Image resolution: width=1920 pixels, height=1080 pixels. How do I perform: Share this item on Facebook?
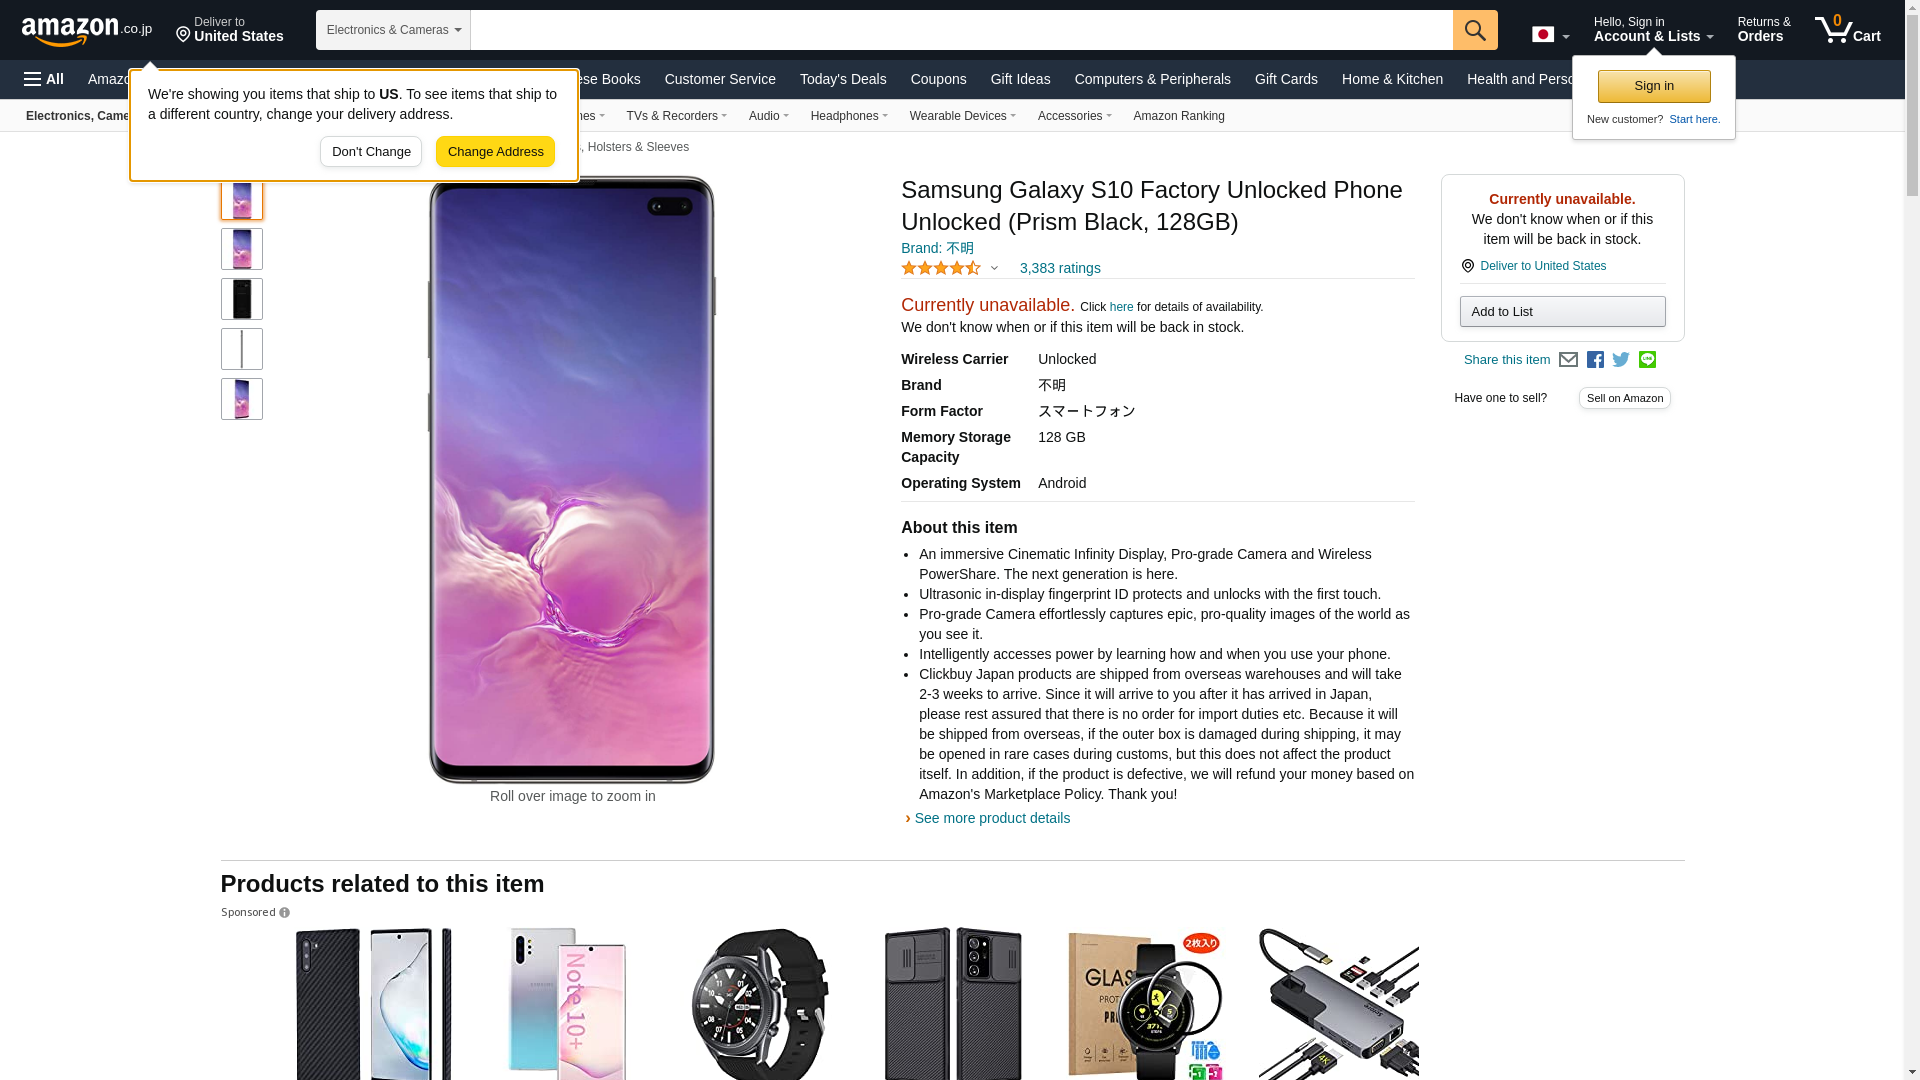coord(1595,360)
